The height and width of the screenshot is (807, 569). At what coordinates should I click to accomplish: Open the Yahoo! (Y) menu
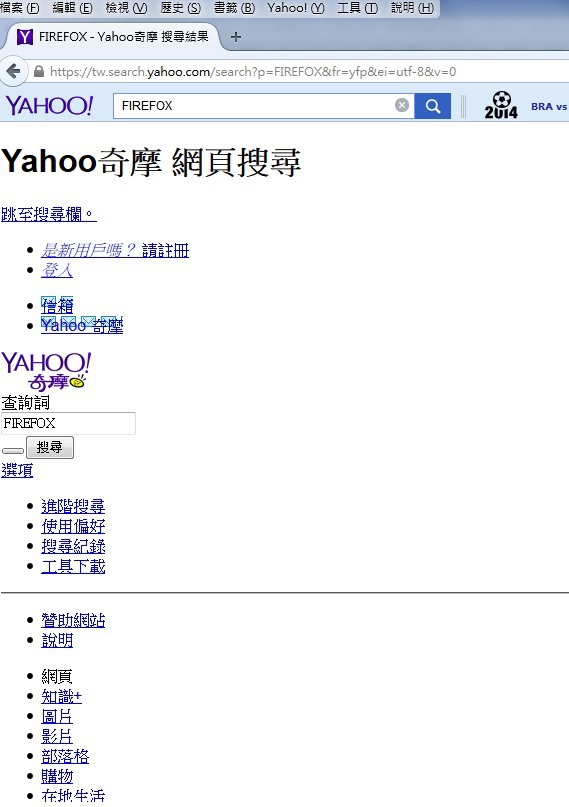296,8
